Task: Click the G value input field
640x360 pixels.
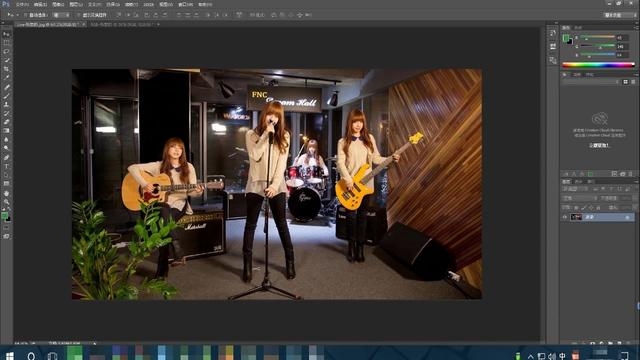Action: click(x=622, y=46)
